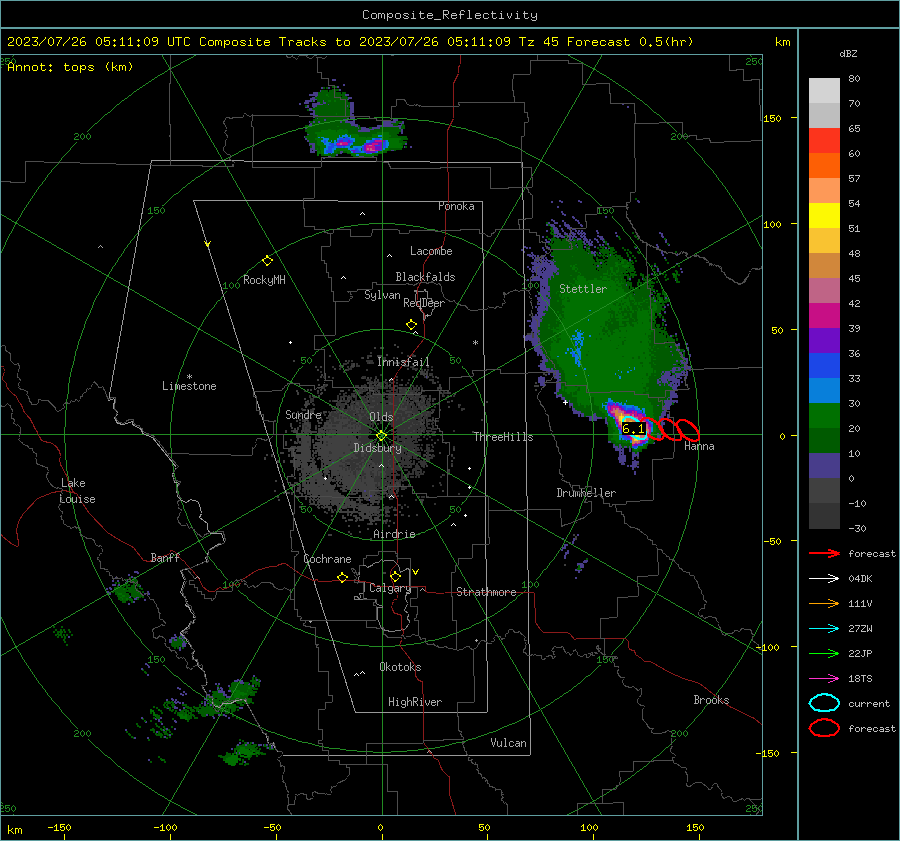This screenshot has height=841, width=900.
Task: Click the yellow diamond marker below Cochrane
Action: coord(342,577)
